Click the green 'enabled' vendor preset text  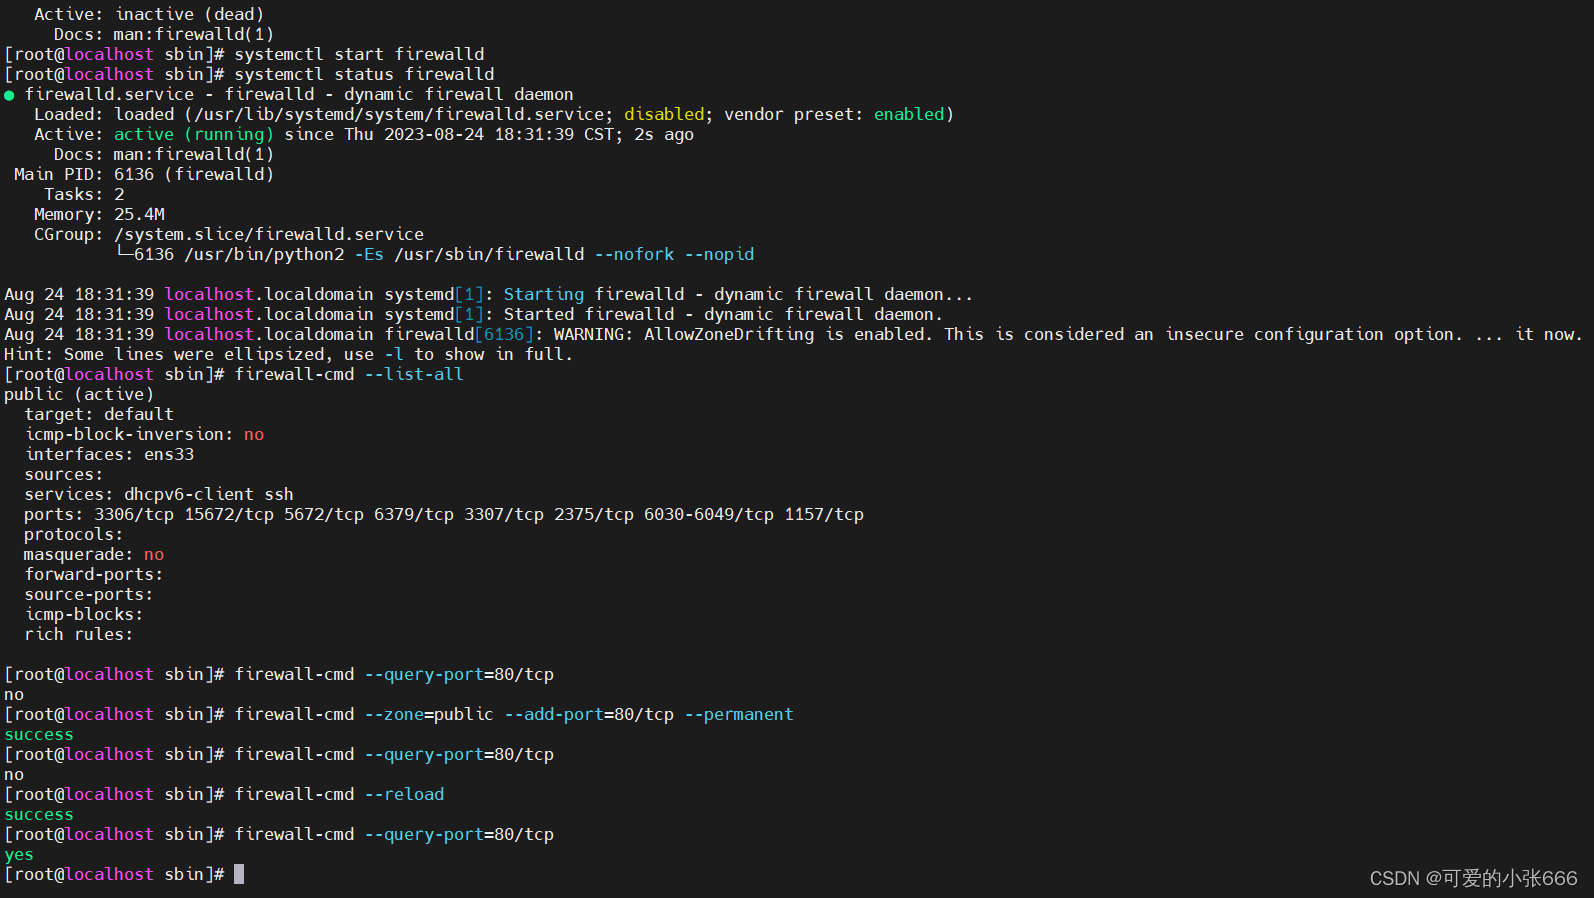coord(909,114)
